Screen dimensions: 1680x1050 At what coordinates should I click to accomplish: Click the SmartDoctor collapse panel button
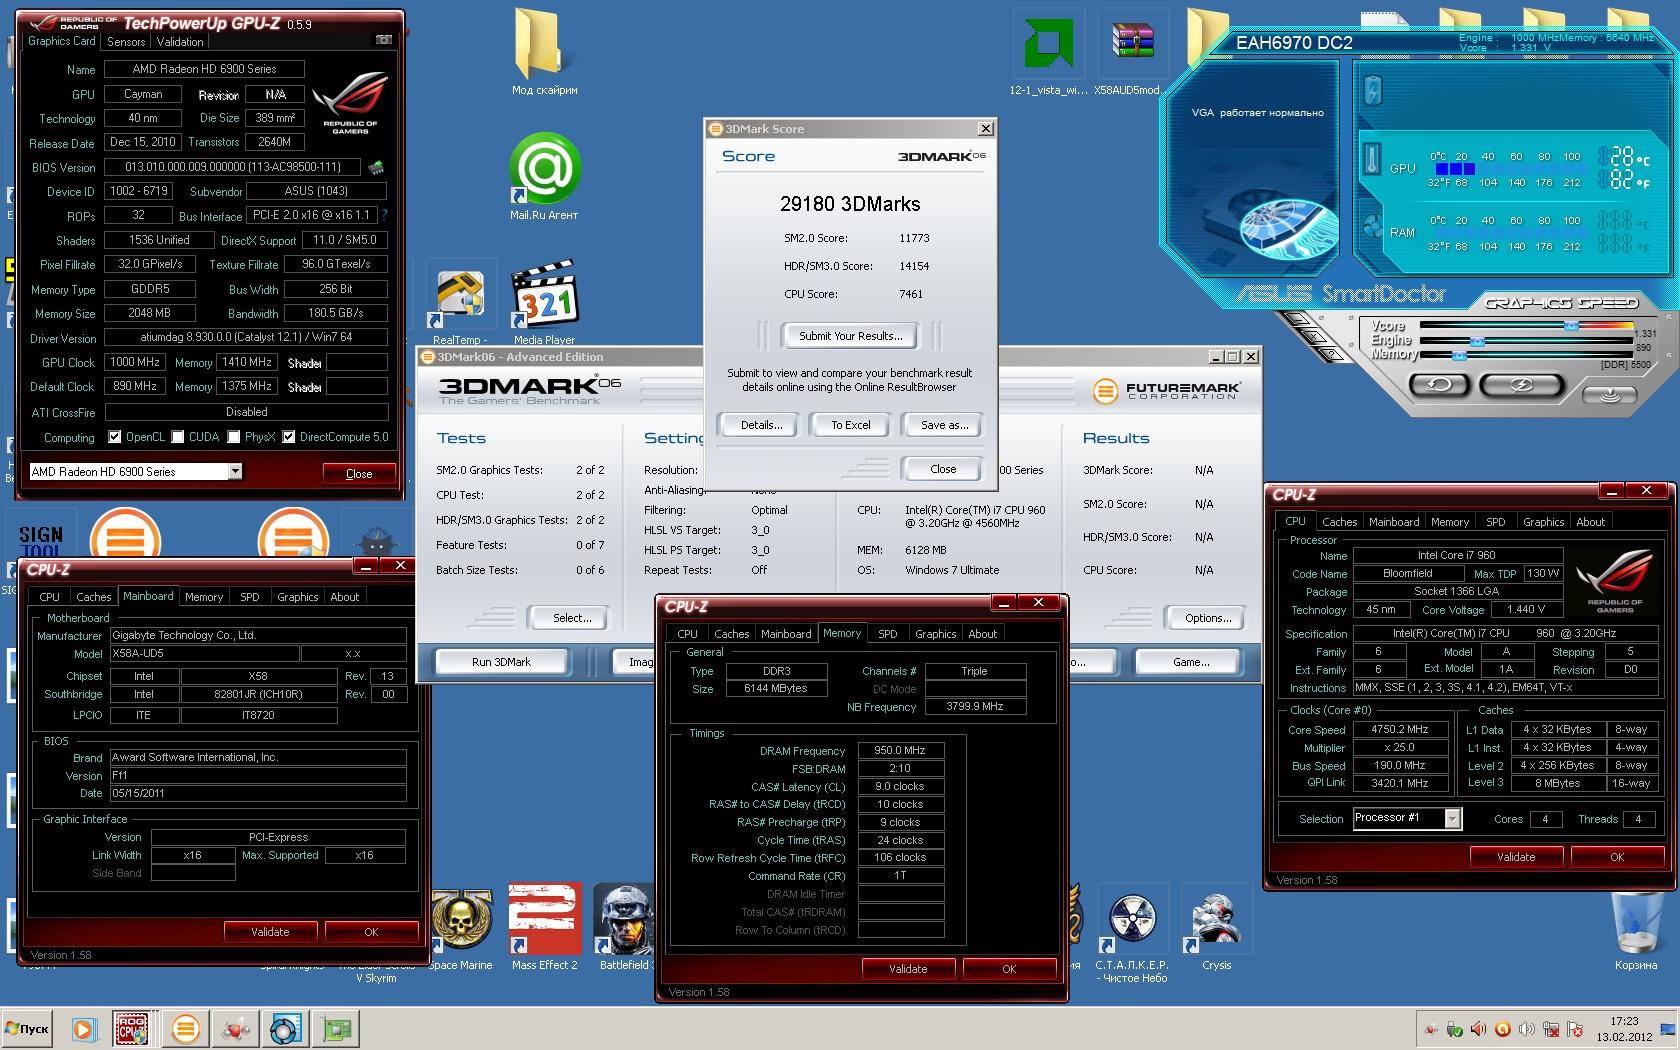click(x=1611, y=394)
